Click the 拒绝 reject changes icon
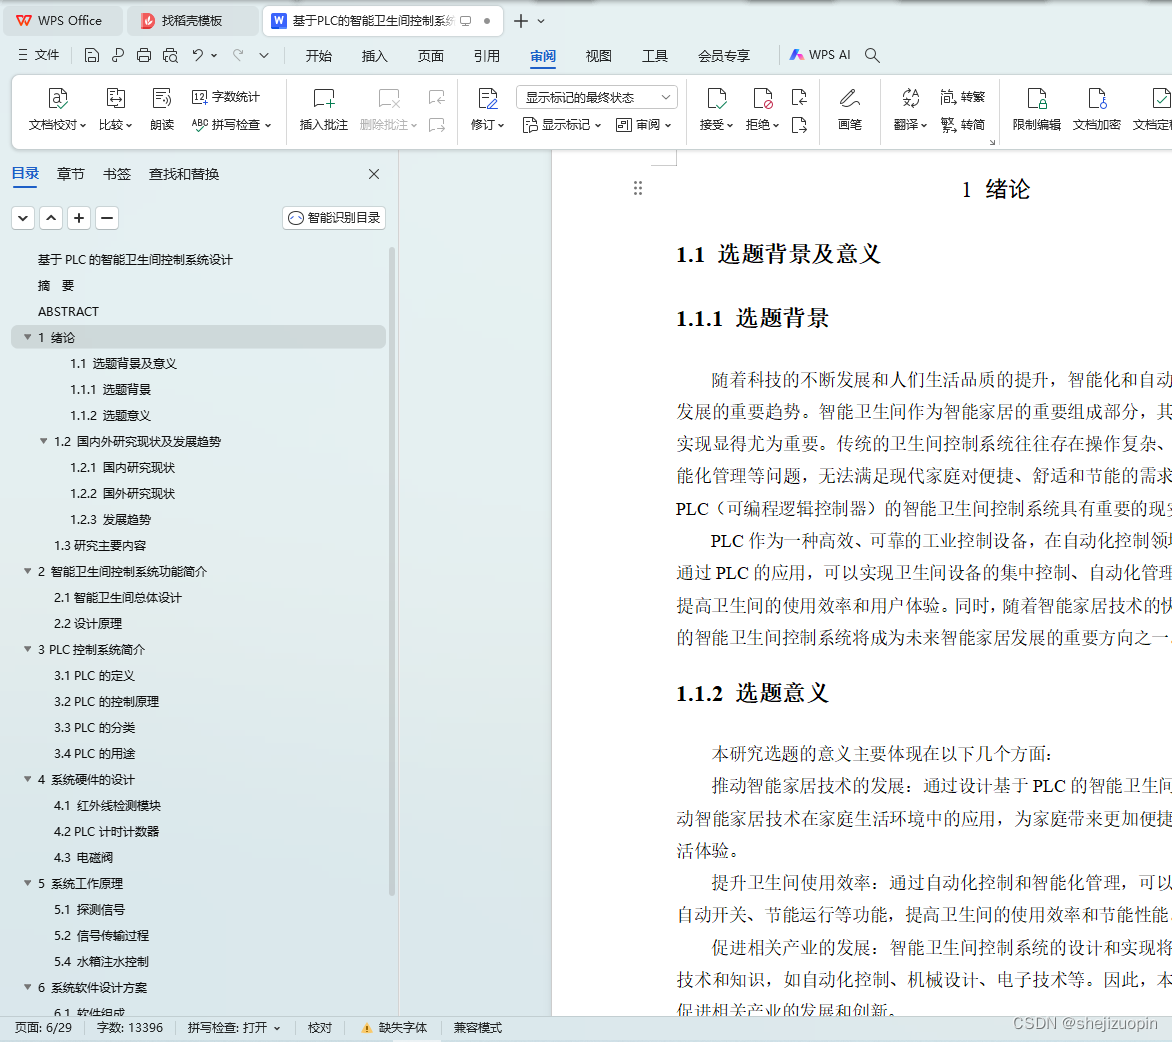The image size is (1172, 1042). pyautogui.click(x=762, y=99)
